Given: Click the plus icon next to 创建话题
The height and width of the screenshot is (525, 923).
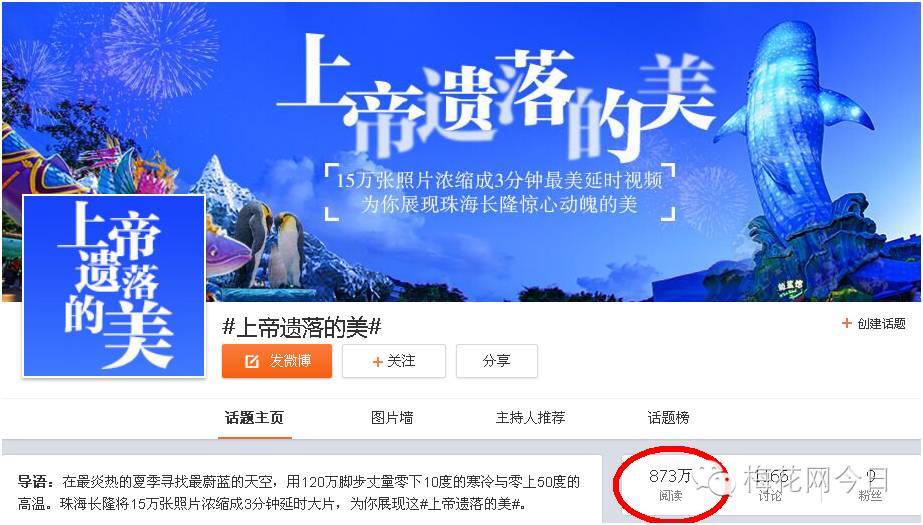Looking at the screenshot, I should (x=846, y=323).
